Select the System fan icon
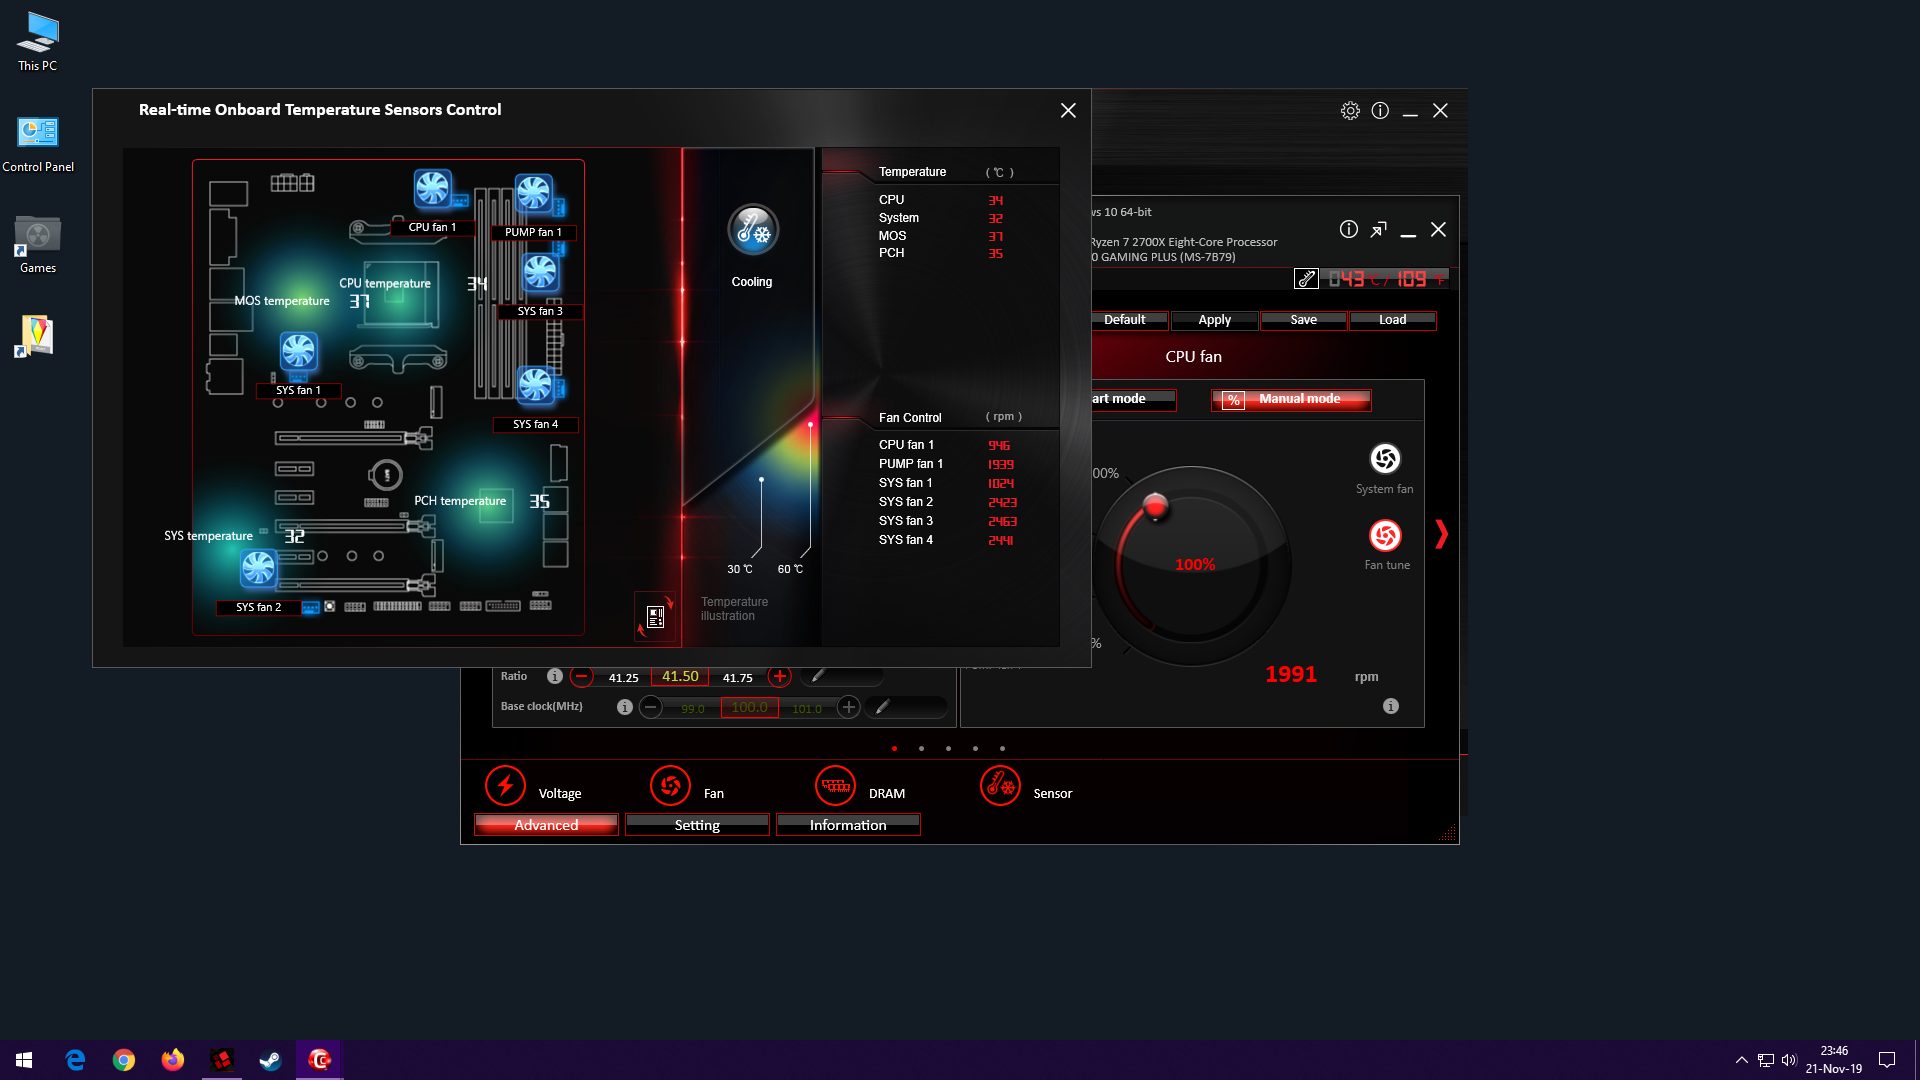 click(1385, 459)
